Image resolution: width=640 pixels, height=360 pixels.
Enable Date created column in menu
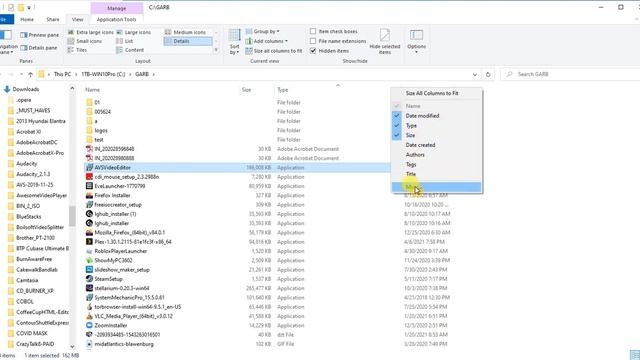click(436, 145)
